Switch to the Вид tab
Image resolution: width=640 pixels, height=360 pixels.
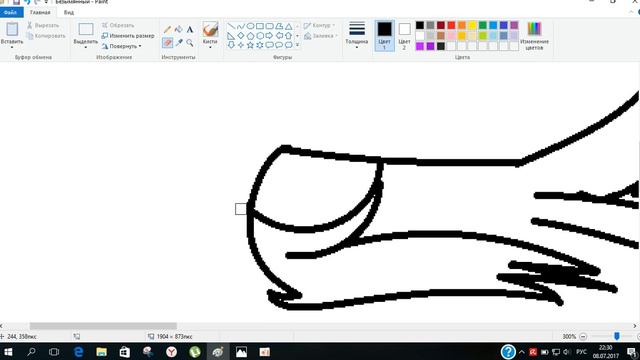point(69,13)
